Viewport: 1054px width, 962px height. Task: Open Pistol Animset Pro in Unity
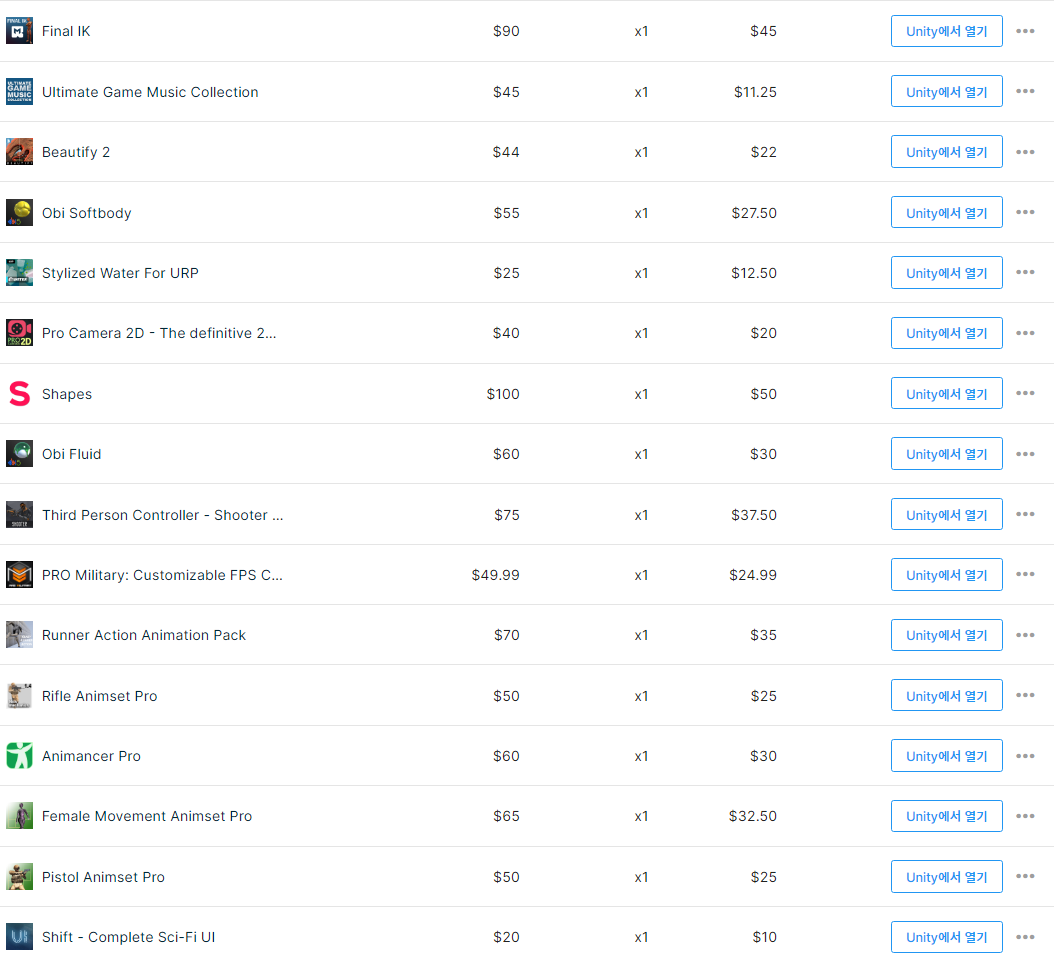[946, 877]
